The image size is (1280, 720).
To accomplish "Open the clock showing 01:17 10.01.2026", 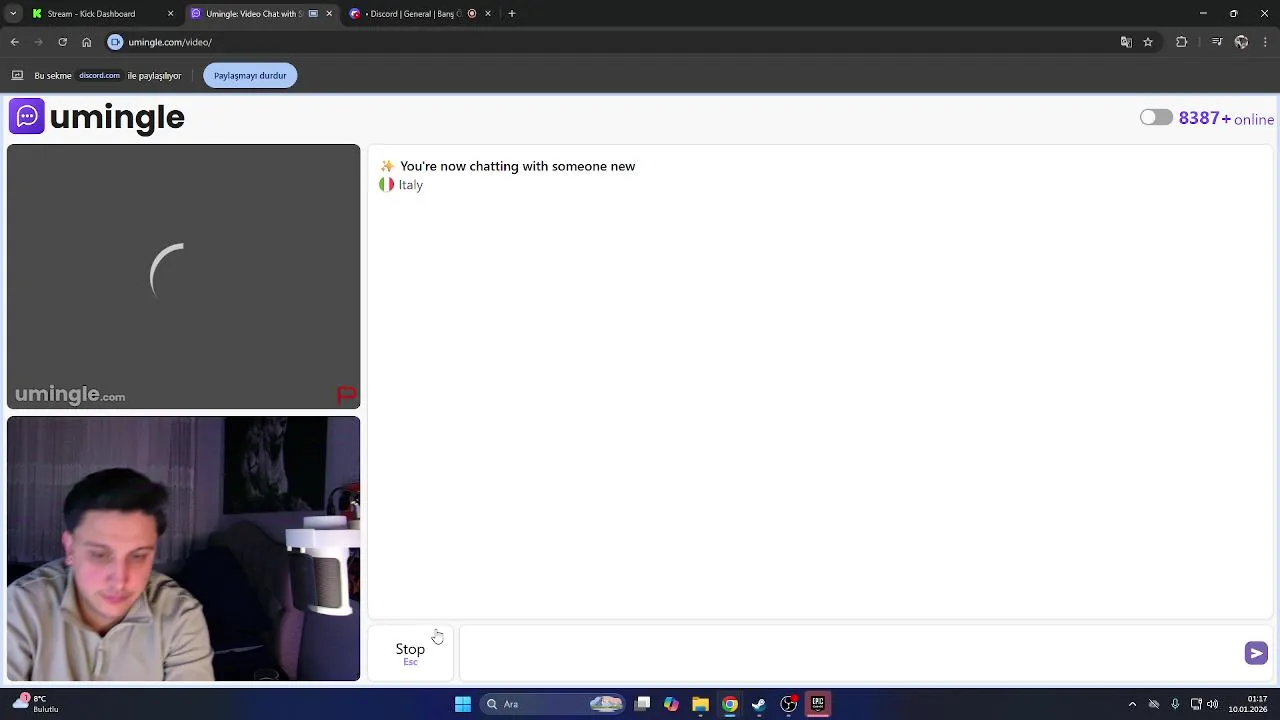I will click(x=1249, y=704).
